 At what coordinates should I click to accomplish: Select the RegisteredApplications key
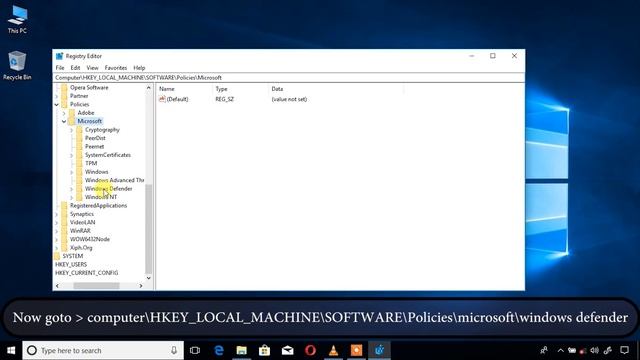point(98,205)
